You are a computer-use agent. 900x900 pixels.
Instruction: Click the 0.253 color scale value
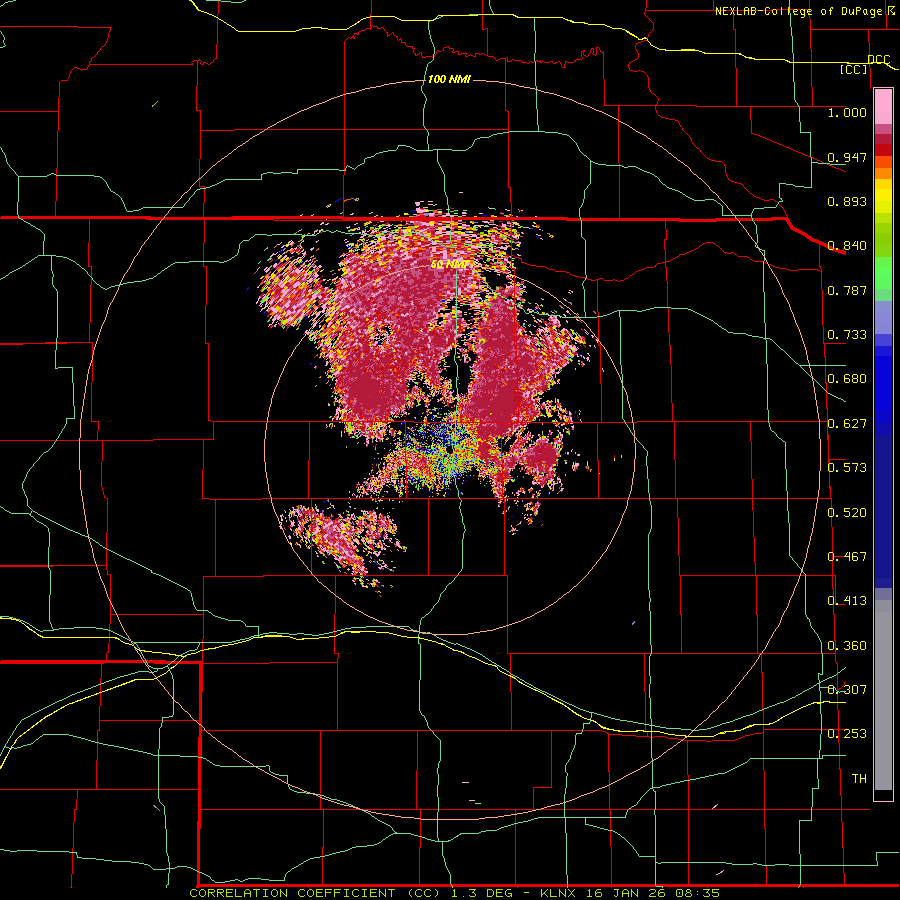[x=847, y=734]
